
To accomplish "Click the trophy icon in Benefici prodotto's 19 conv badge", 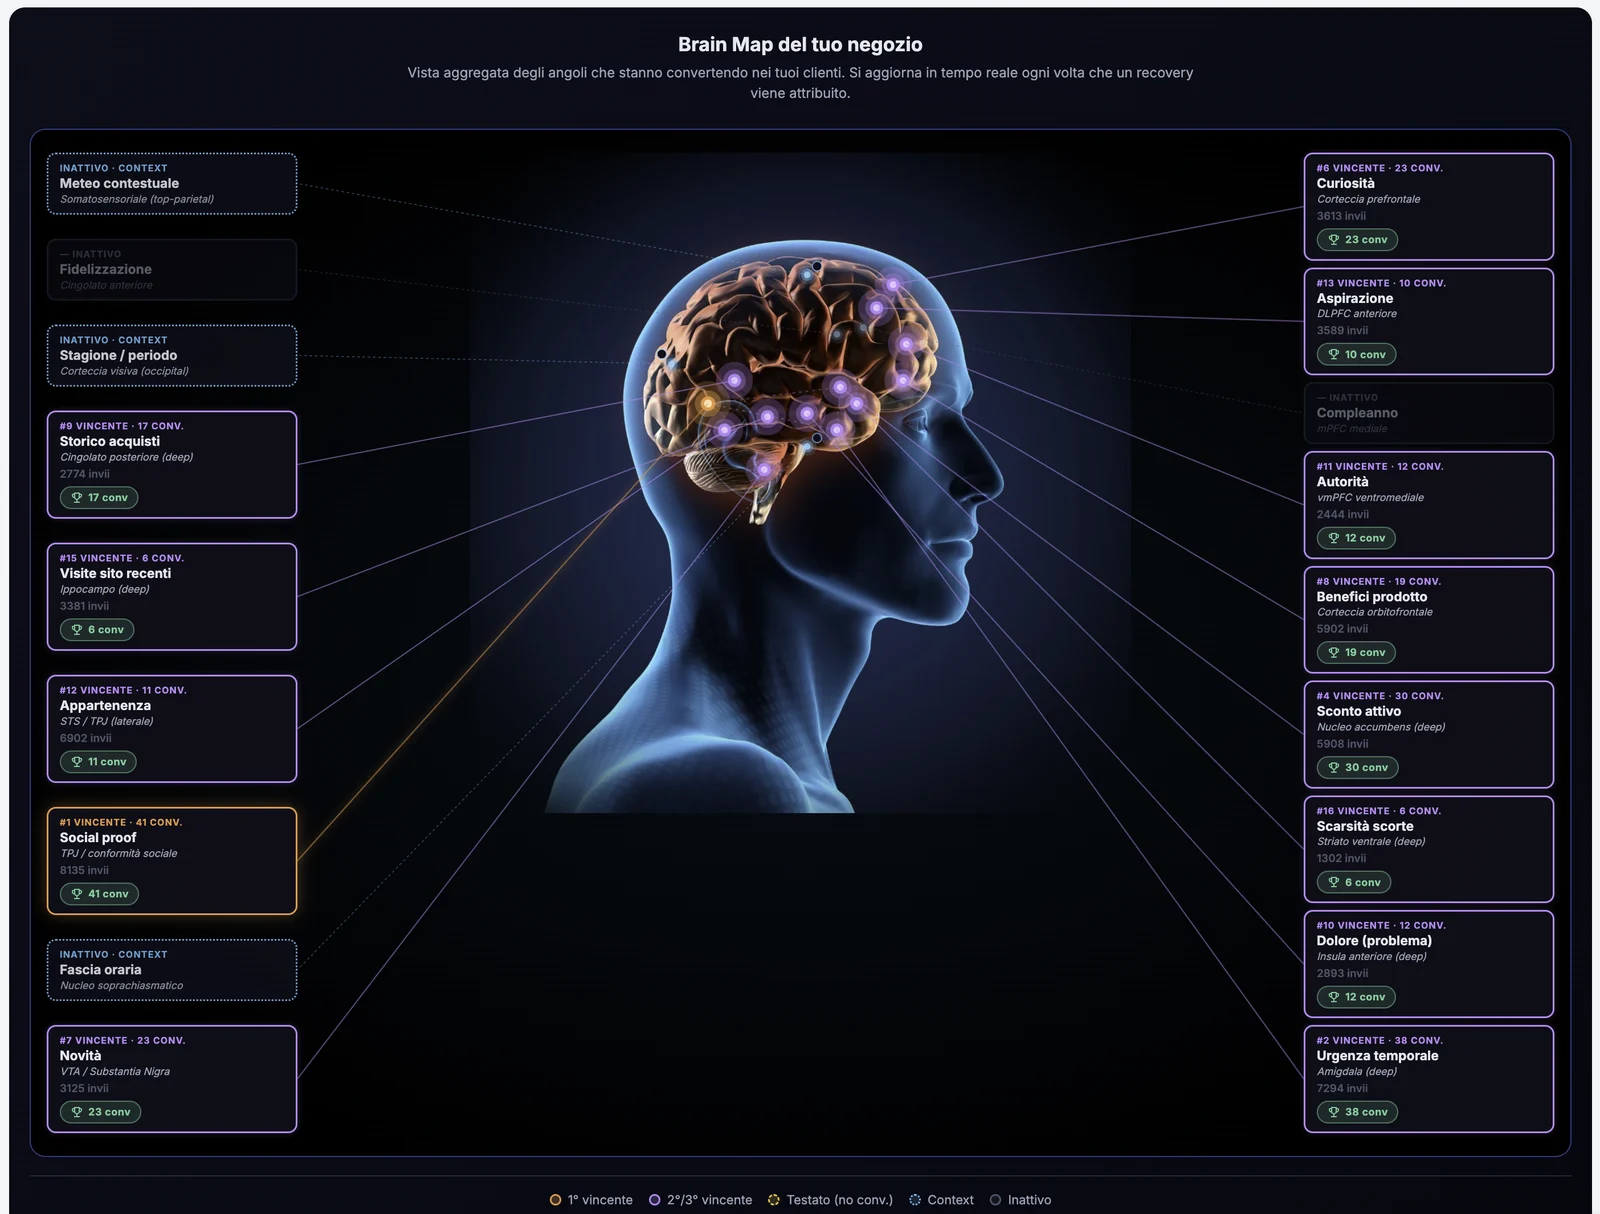I will pos(1333,653).
